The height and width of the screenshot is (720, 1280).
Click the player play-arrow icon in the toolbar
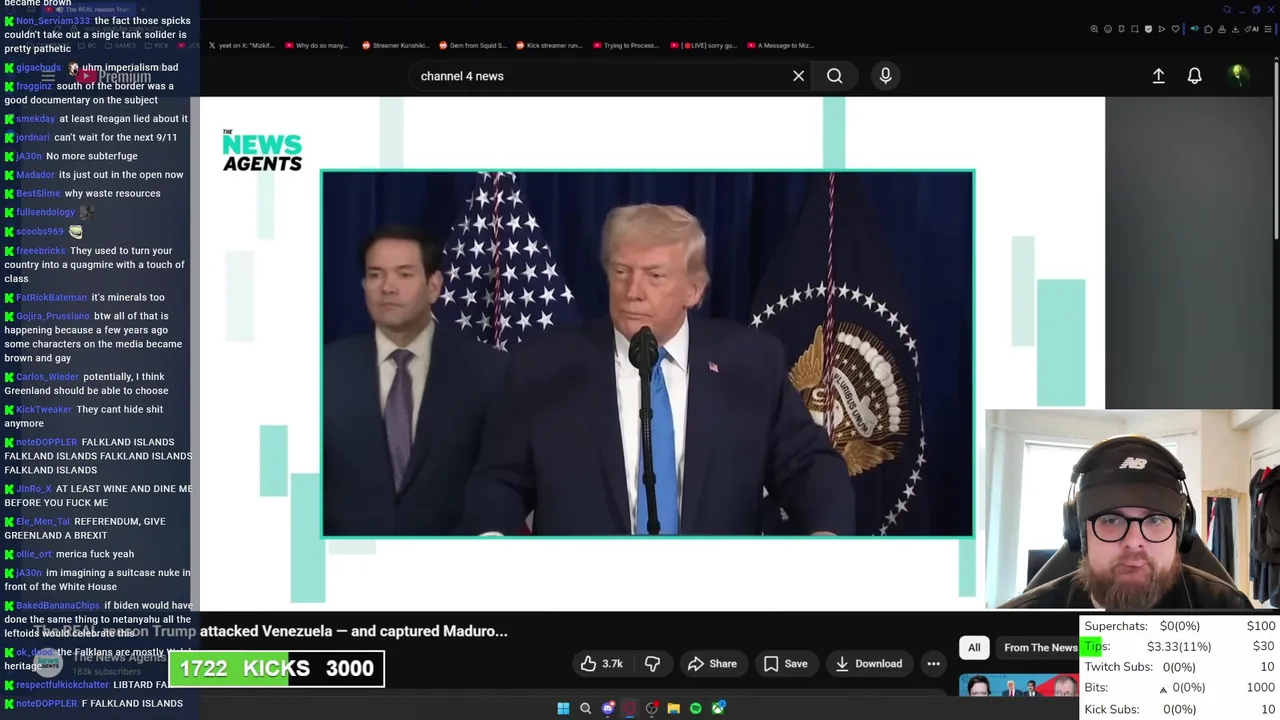point(1162,29)
